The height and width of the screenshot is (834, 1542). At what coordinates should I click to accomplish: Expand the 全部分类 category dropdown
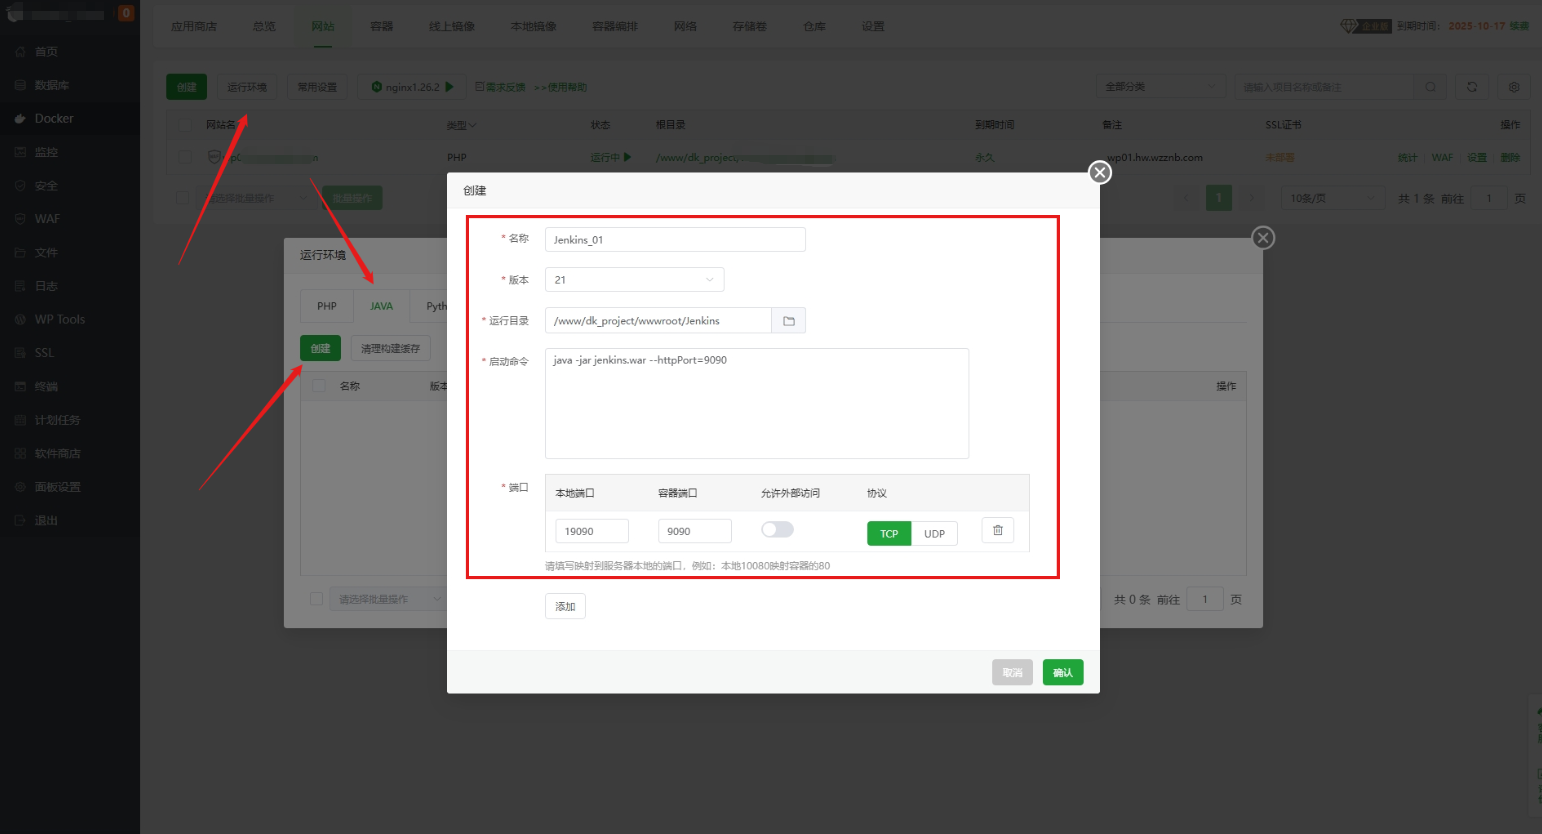(1160, 87)
